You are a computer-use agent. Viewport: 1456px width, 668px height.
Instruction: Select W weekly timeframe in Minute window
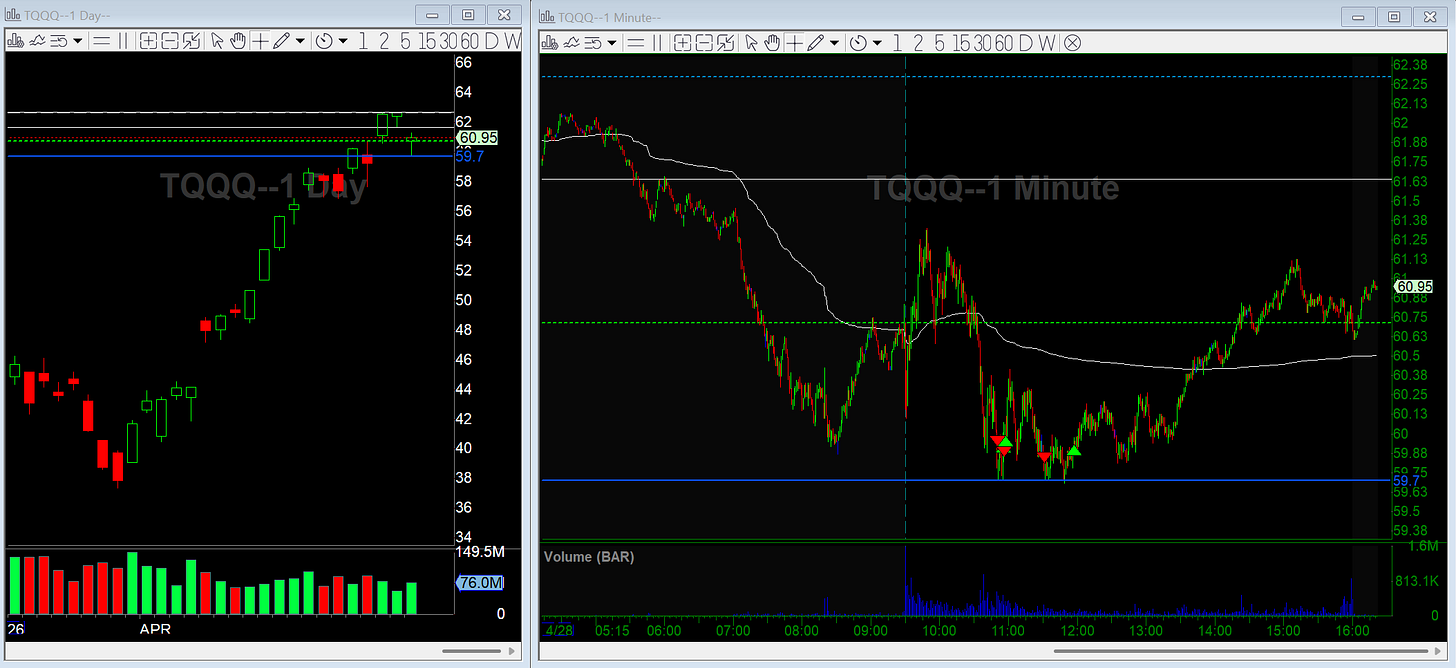pos(1048,42)
